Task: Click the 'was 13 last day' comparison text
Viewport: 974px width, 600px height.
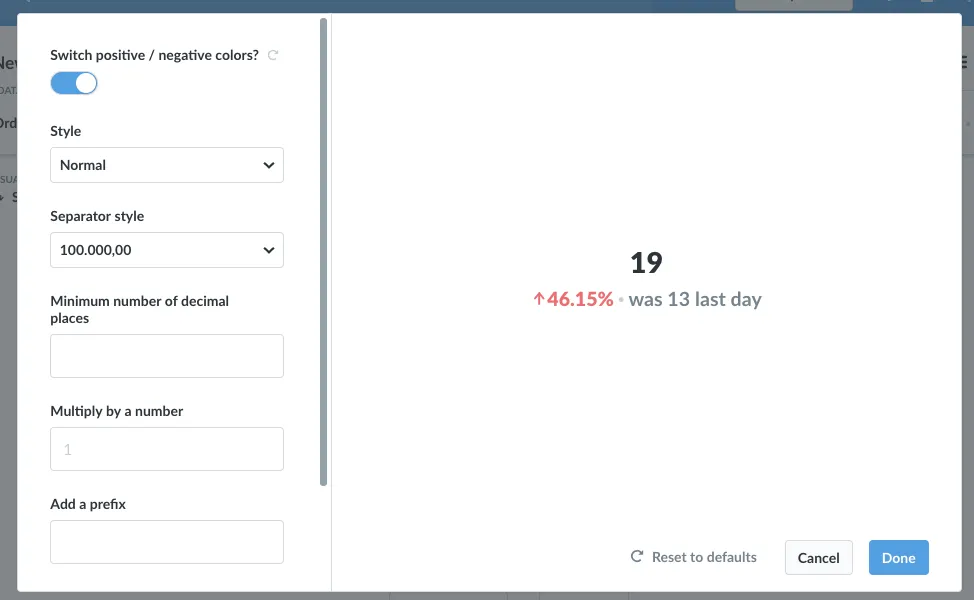Action: pyautogui.click(x=694, y=299)
